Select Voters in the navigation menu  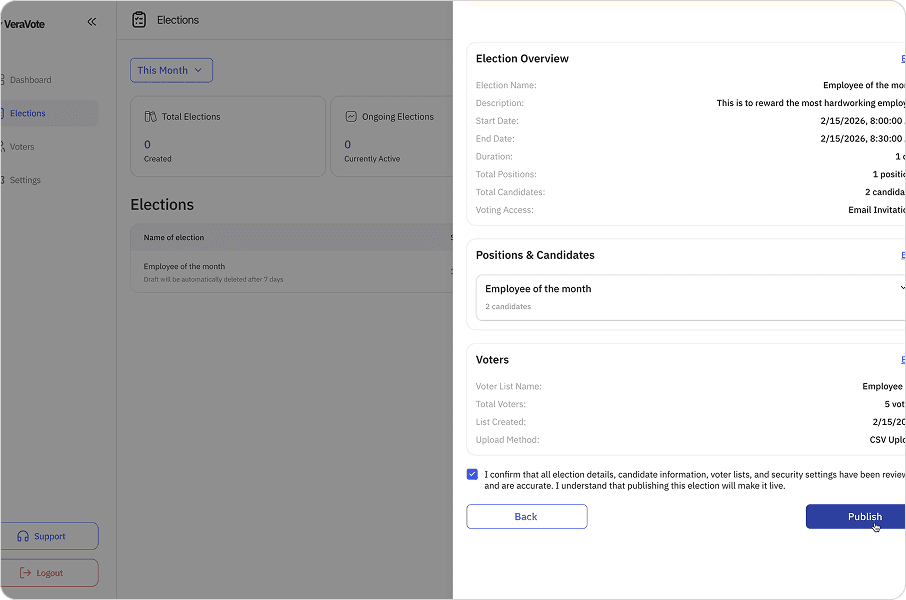click(21, 146)
